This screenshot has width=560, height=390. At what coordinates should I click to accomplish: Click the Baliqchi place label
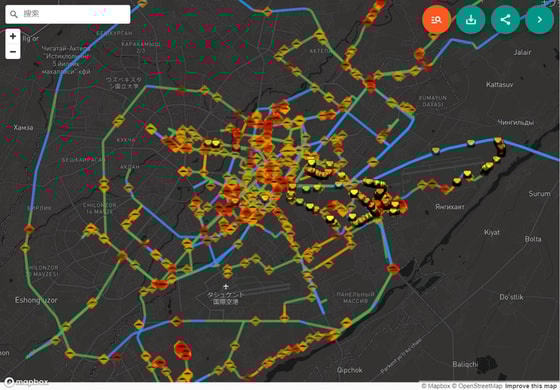point(465,364)
